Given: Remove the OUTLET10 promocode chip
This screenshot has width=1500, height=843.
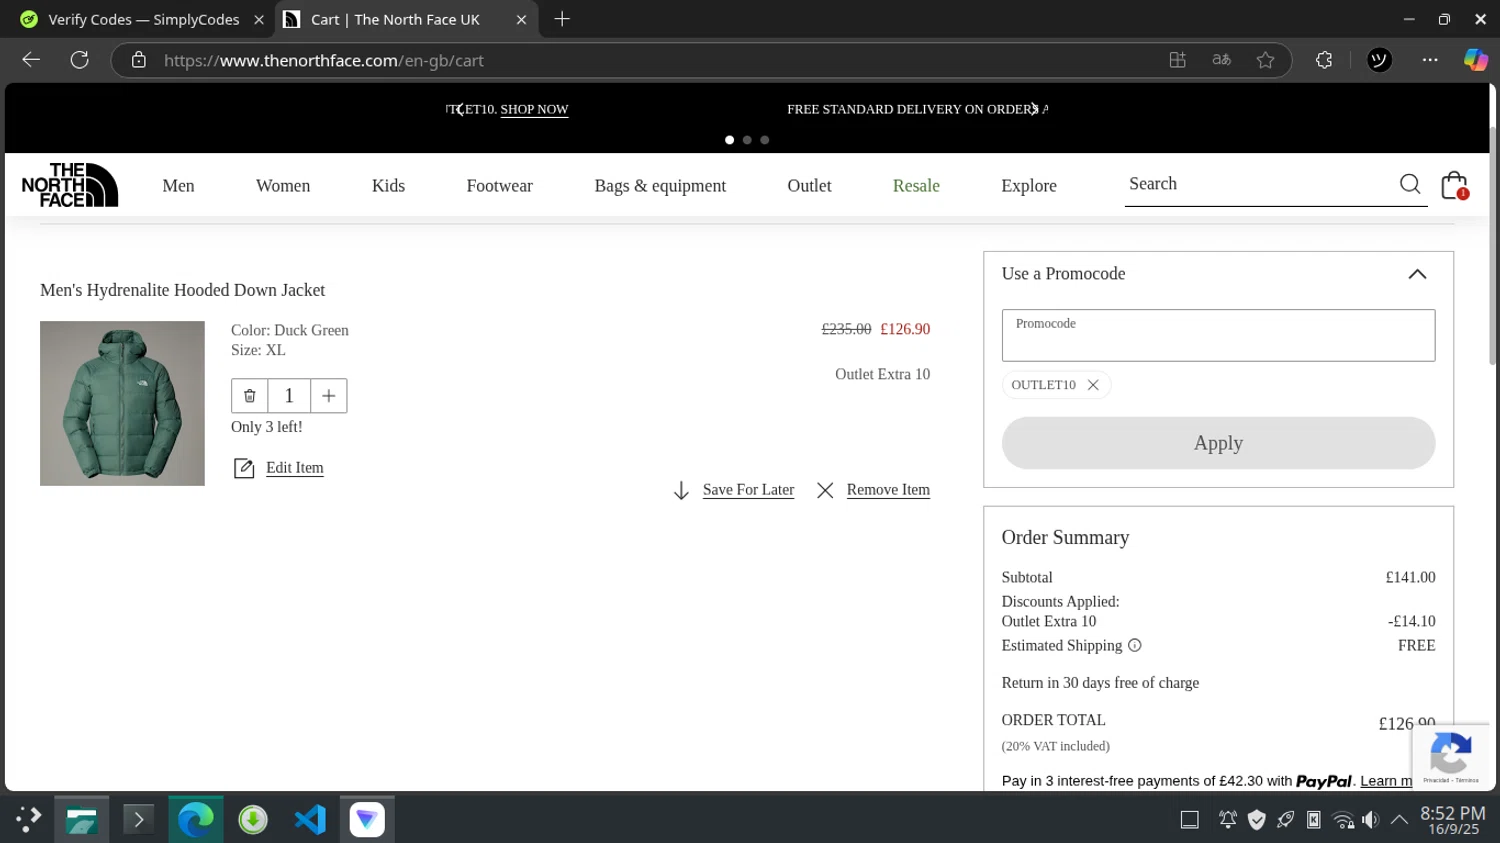Looking at the screenshot, I should (x=1093, y=385).
